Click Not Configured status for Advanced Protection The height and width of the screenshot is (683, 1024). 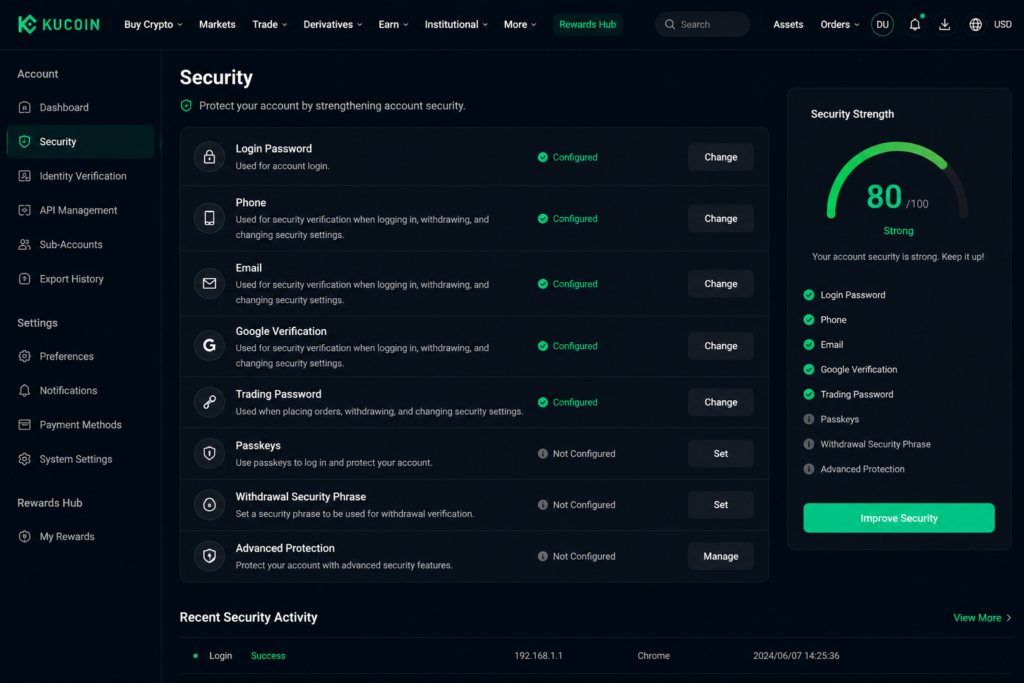577,556
